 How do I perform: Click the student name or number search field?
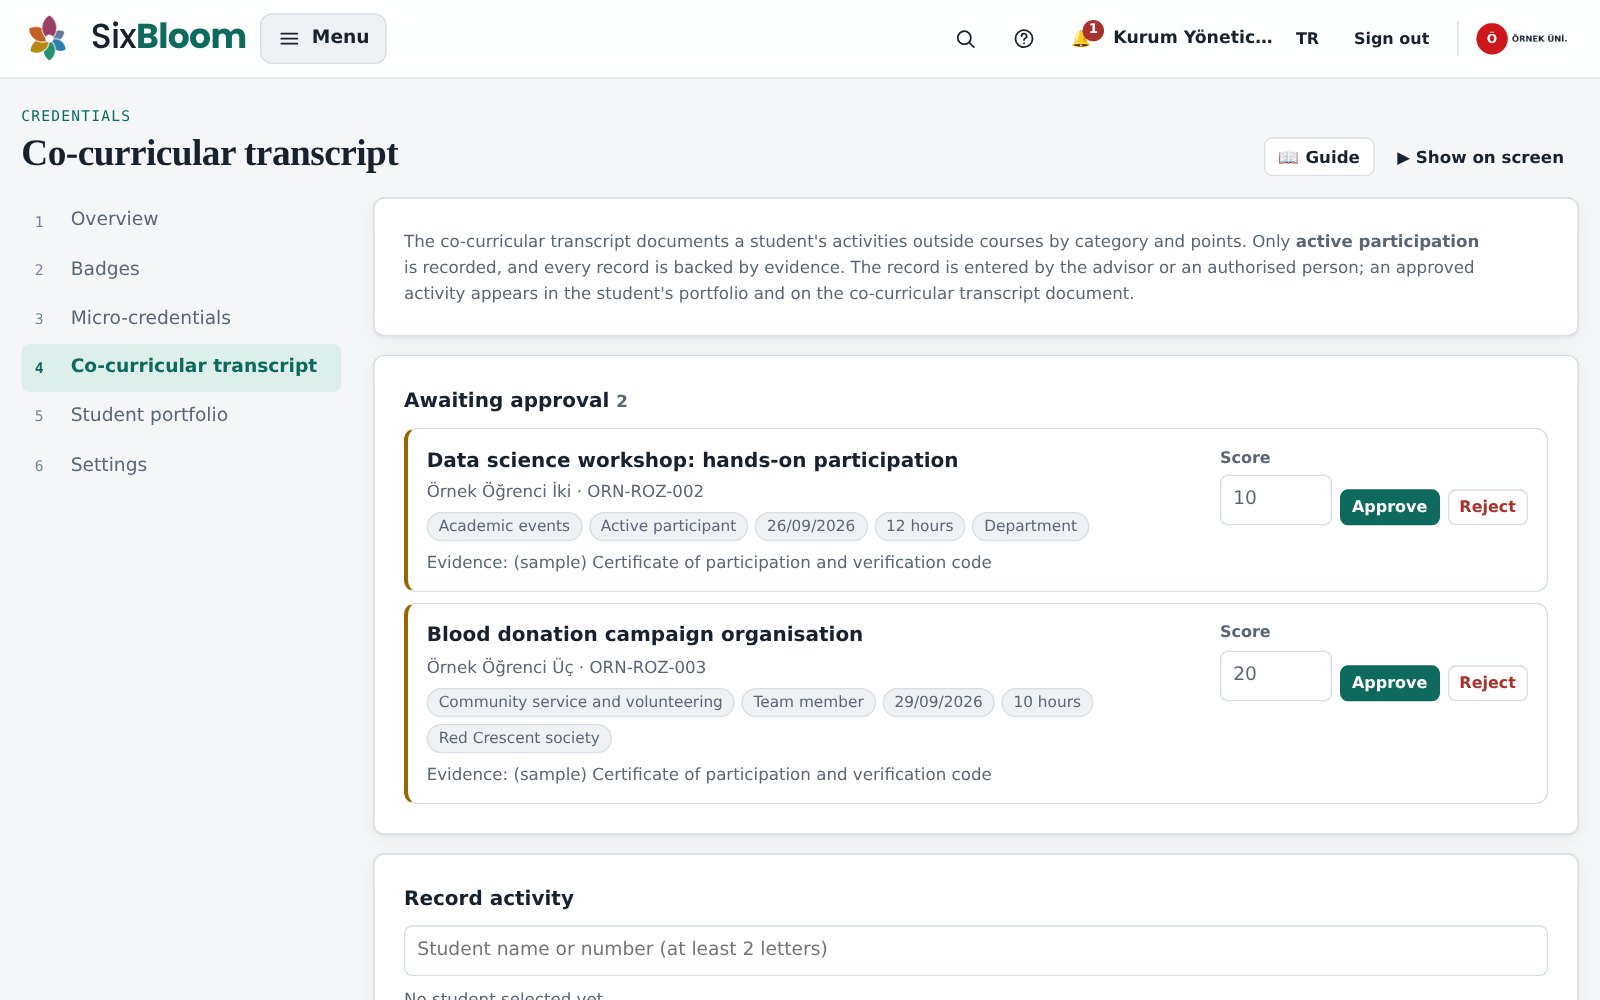click(975, 950)
